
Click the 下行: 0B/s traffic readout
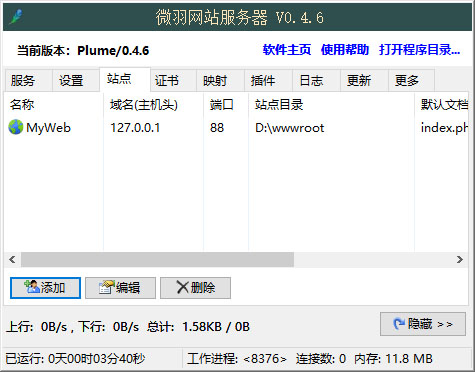(x=109, y=327)
